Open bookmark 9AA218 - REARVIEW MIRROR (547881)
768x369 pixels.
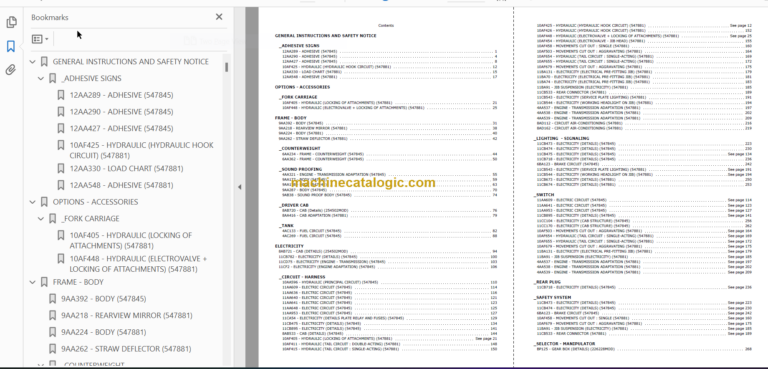[126, 316]
